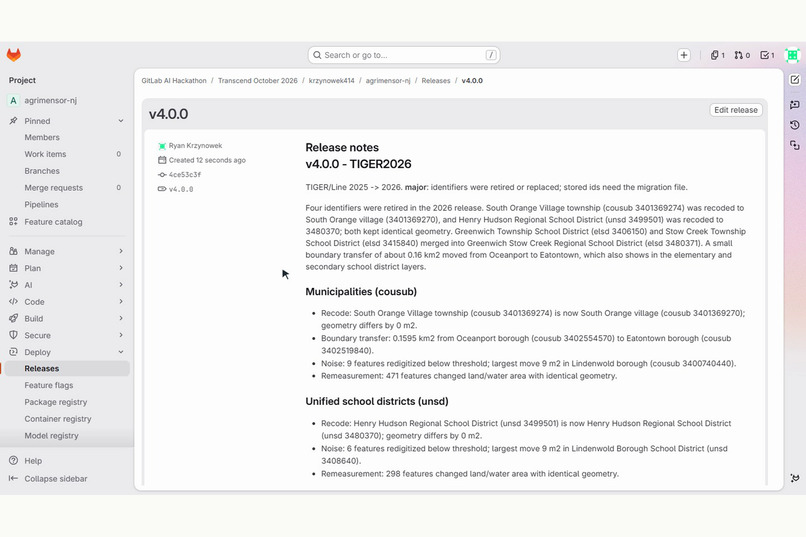Screen dimensions: 806x537
Task: Expand the Code section chevron
Action: (x=121, y=302)
